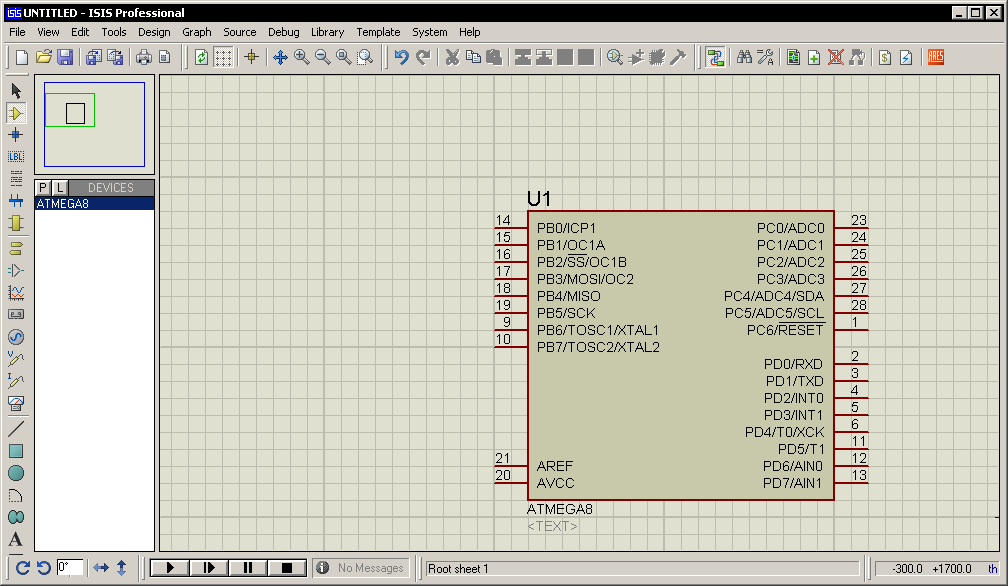Screen dimensions: 1008x586
Task: Create a new design file
Action: click(22, 57)
